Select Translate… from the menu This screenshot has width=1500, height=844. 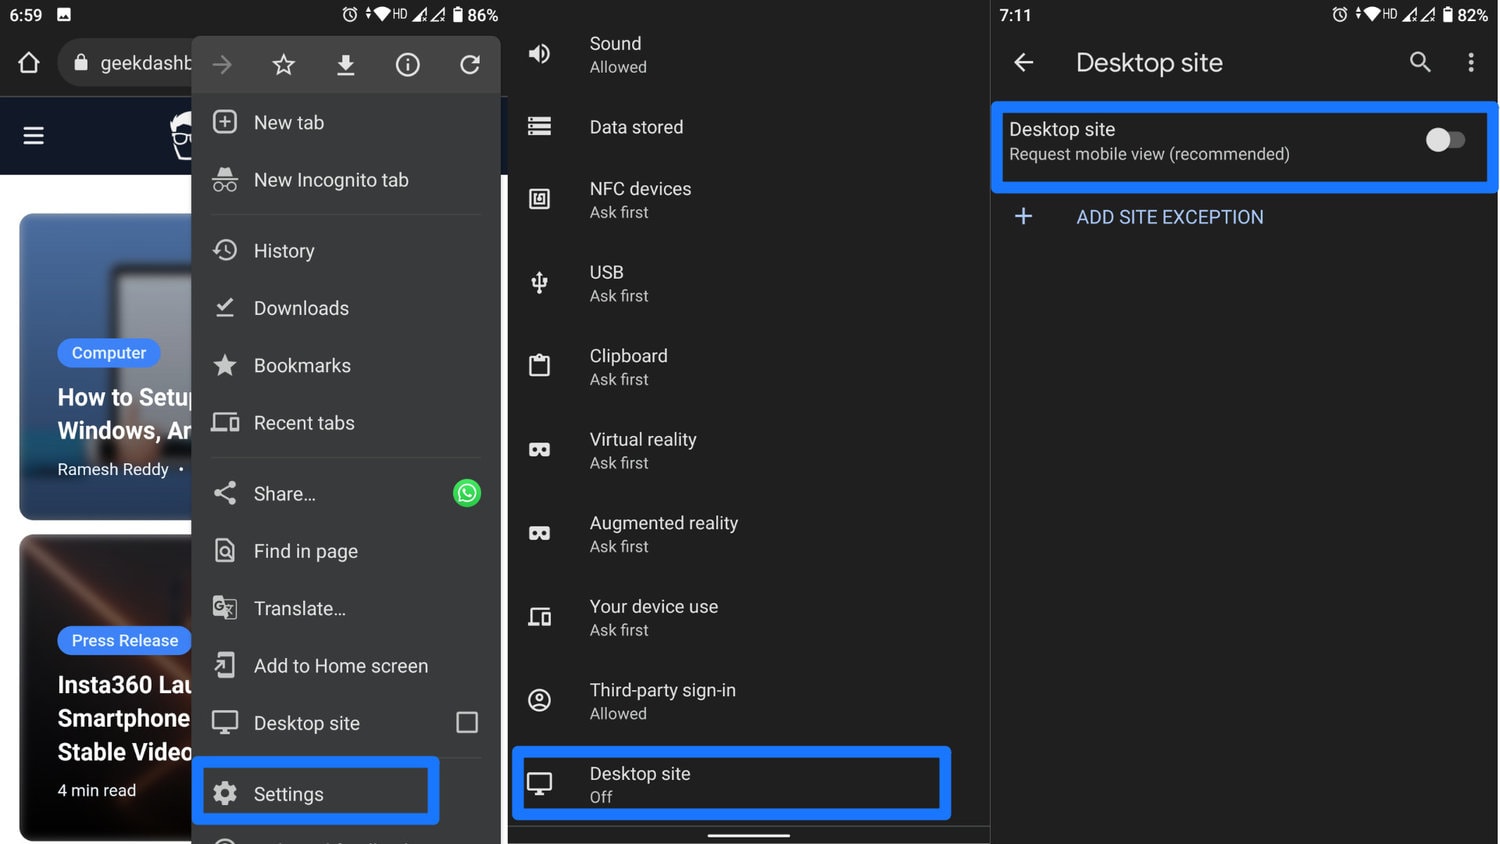pyautogui.click(x=346, y=608)
